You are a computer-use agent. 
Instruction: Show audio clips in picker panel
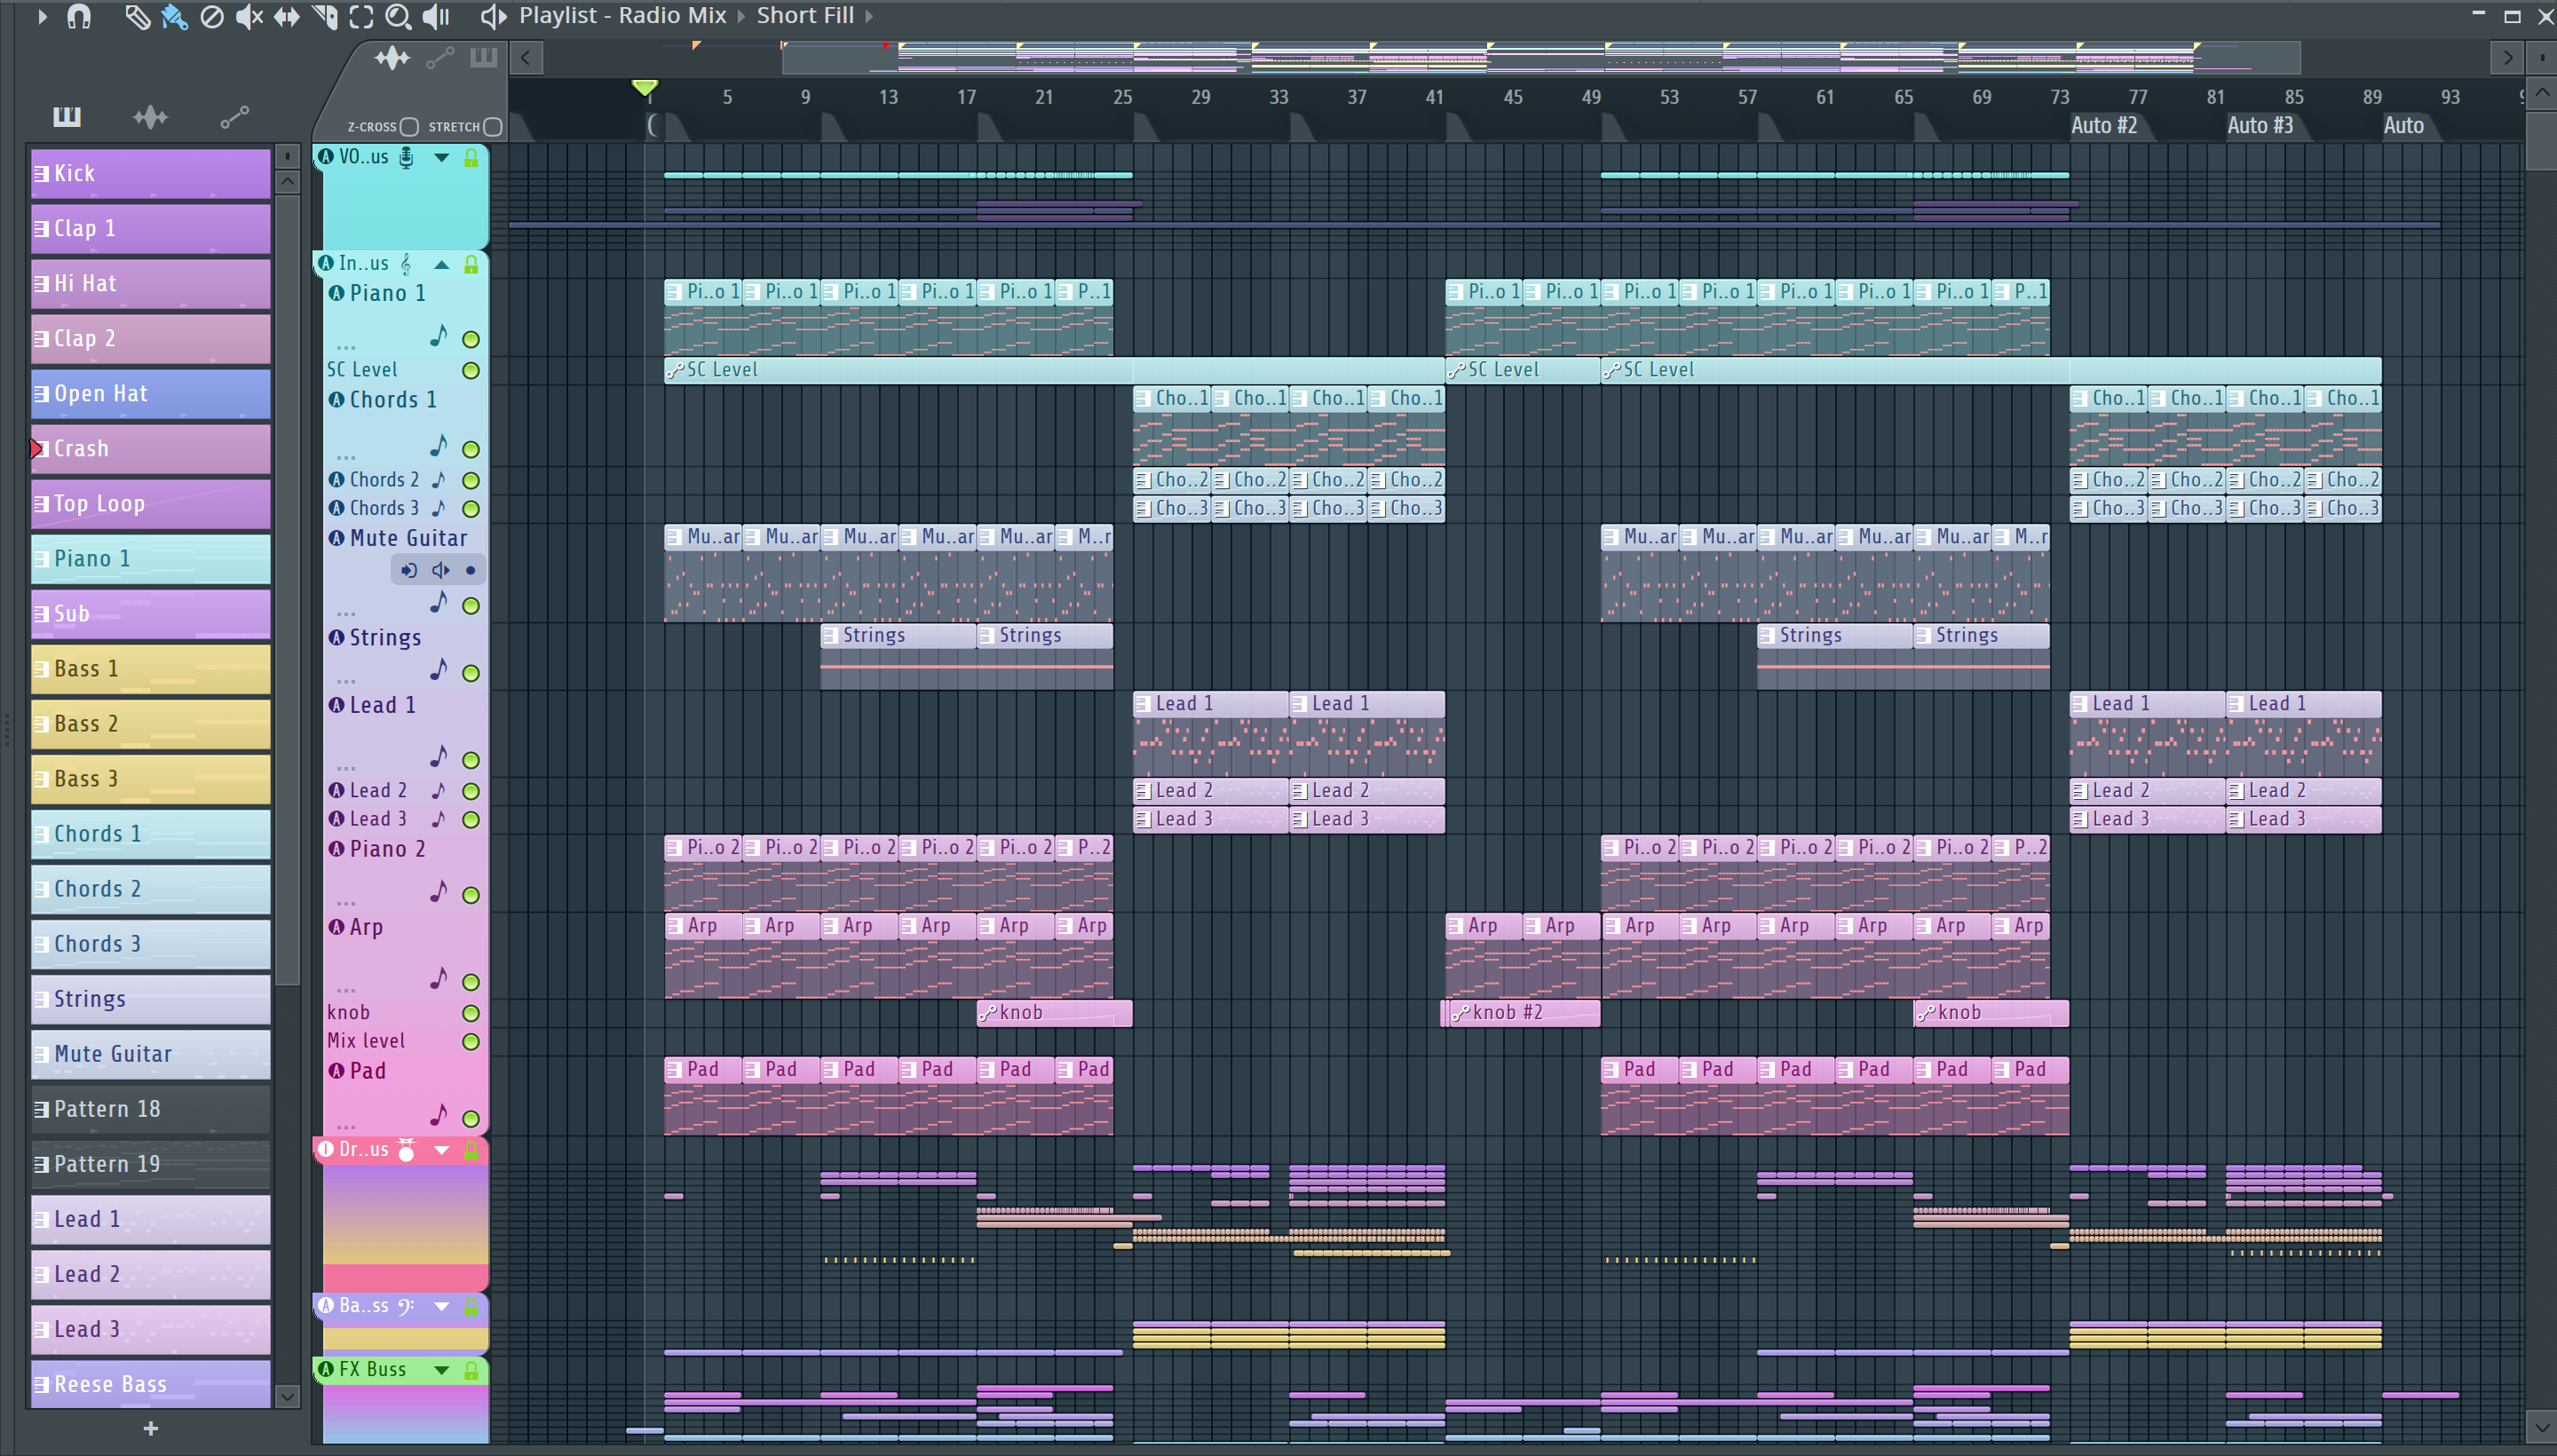point(150,117)
